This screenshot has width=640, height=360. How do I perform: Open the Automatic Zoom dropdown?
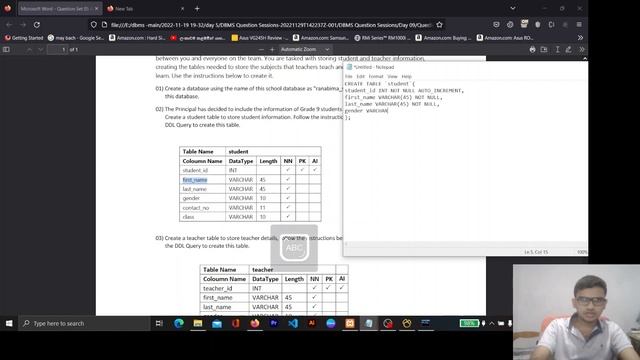(305, 49)
